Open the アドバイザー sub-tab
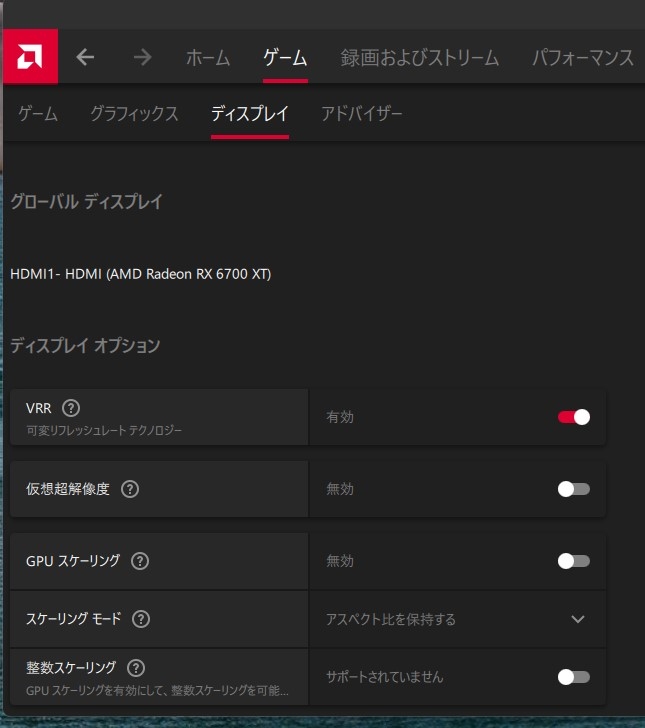This screenshot has width=645, height=728. [x=362, y=114]
